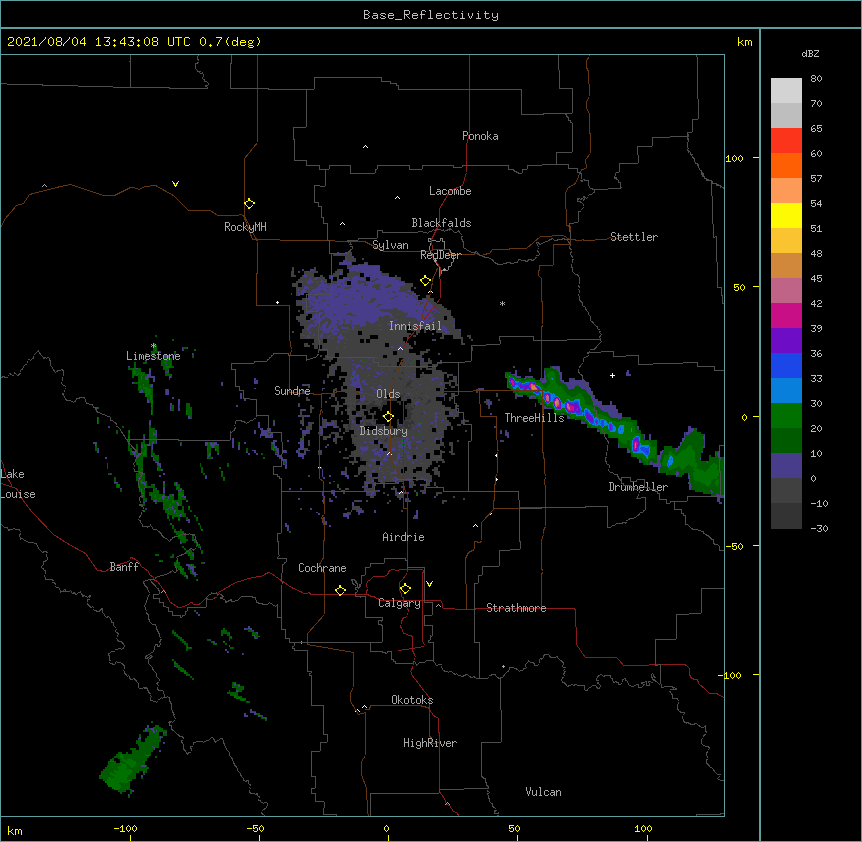Click the Lacombe city label
Screen dimensions: 862x842
point(450,191)
